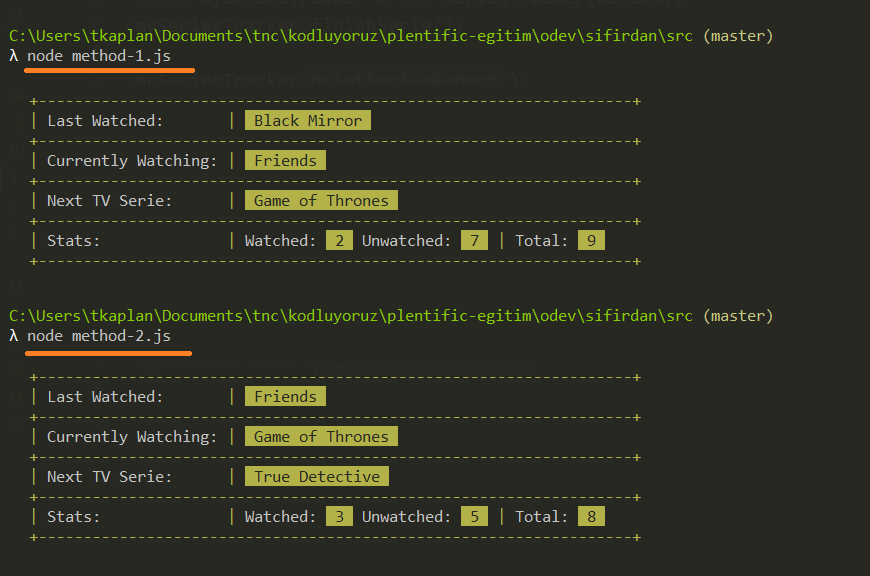Image resolution: width=870 pixels, height=576 pixels.
Task: Click 'Unwatched:' label in first table stats
Action: click(x=406, y=240)
